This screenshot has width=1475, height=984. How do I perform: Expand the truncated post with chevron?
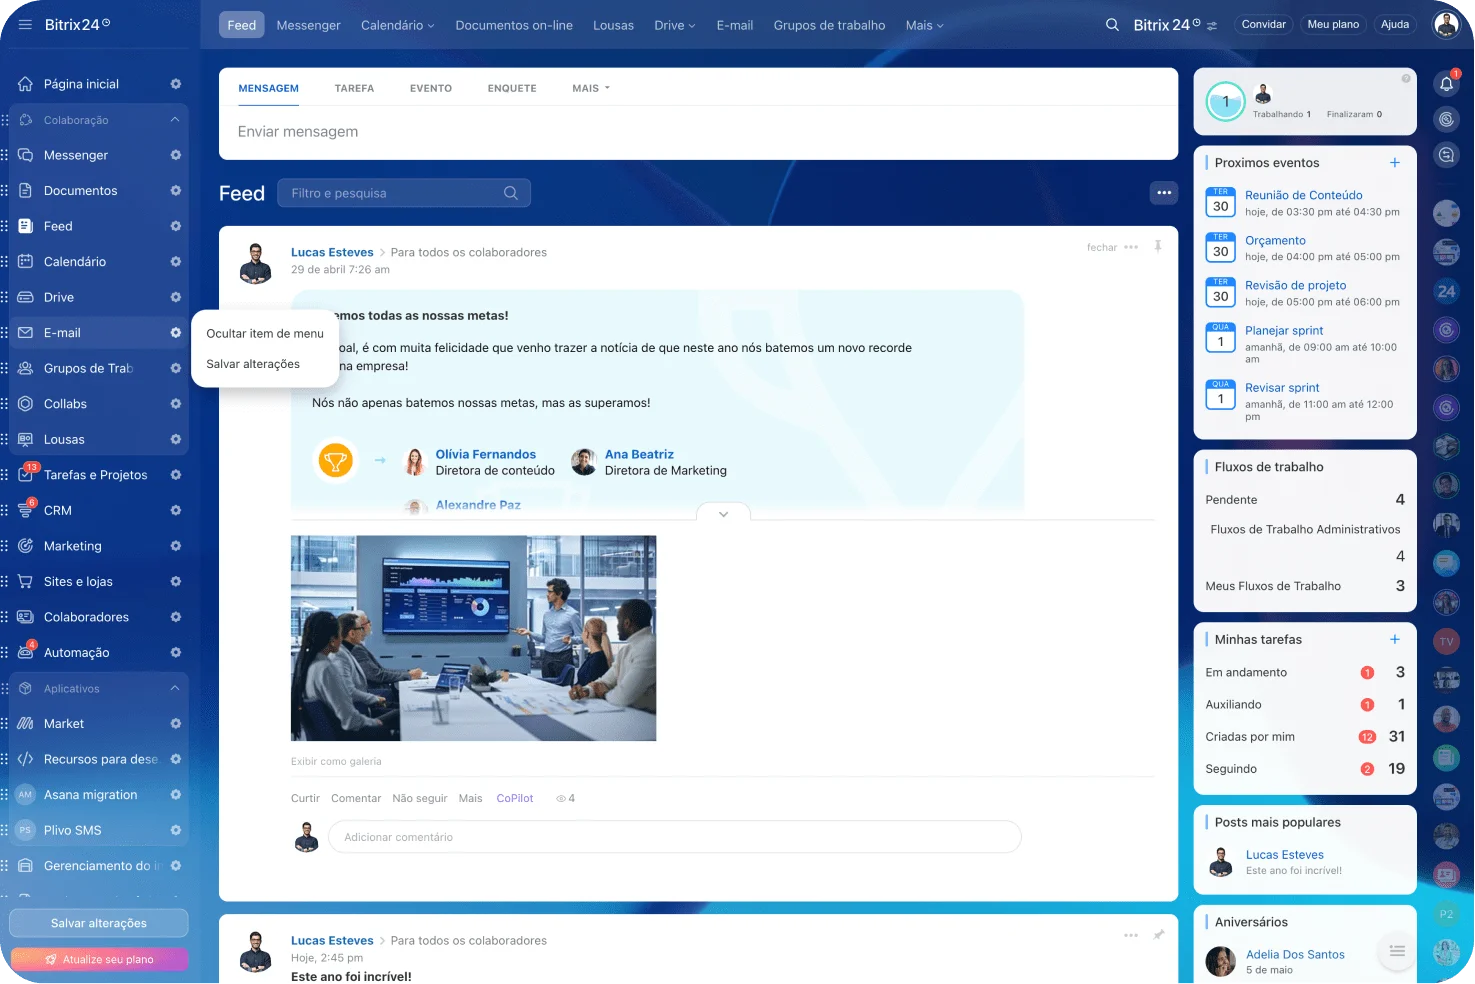click(723, 514)
